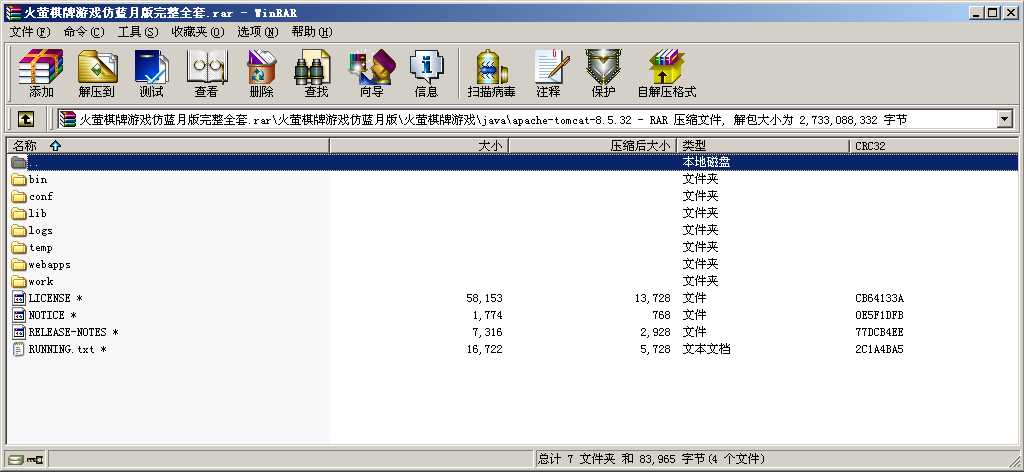Click CRC32 value CB64133A
1024x472 pixels.
(879, 298)
